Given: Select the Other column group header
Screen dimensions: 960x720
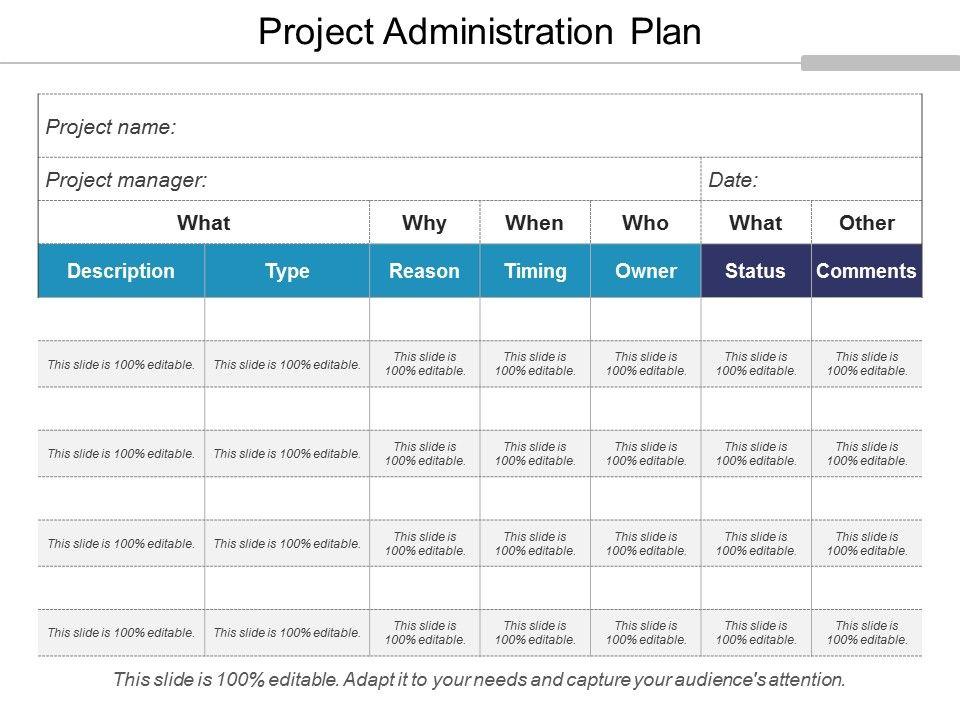Looking at the screenshot, I should [x=867, y=223].
